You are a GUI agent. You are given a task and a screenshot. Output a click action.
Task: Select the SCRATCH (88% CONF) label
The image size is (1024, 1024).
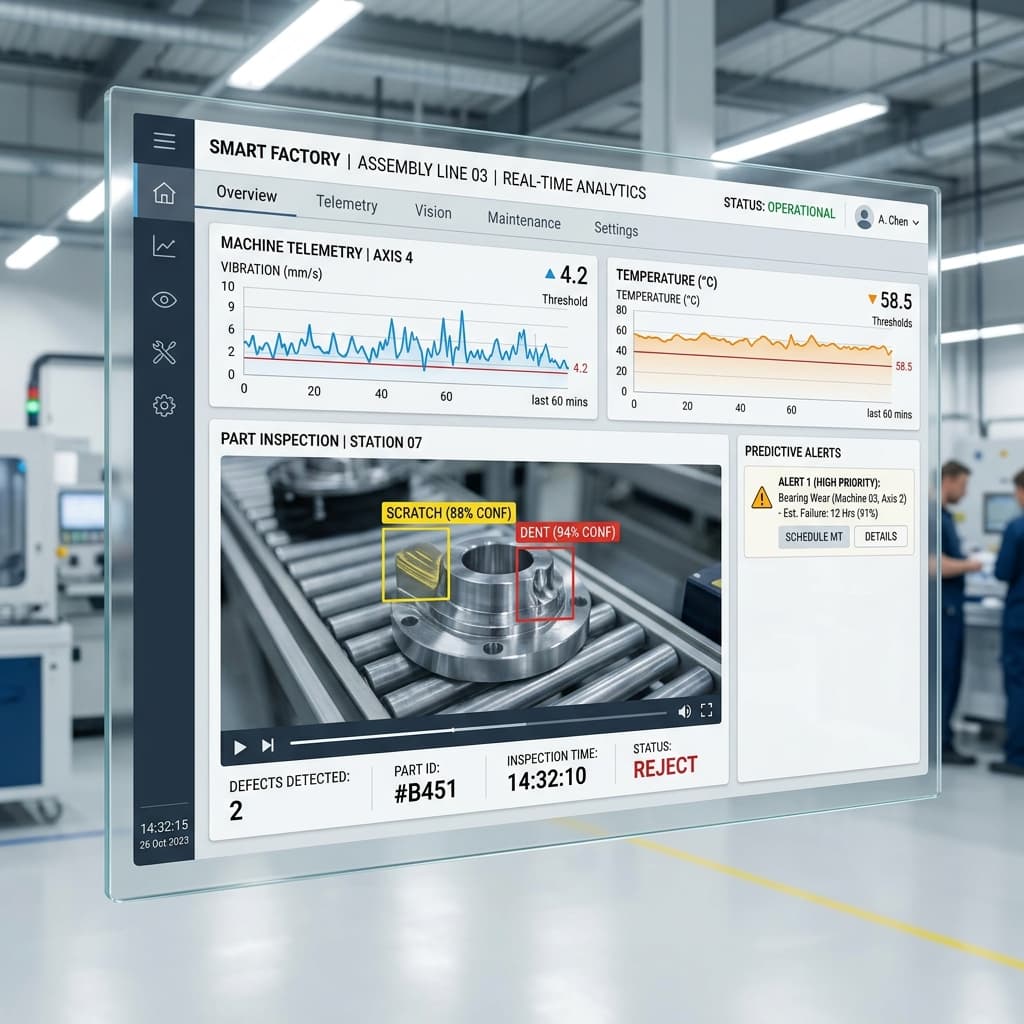(x=449, y=513)
